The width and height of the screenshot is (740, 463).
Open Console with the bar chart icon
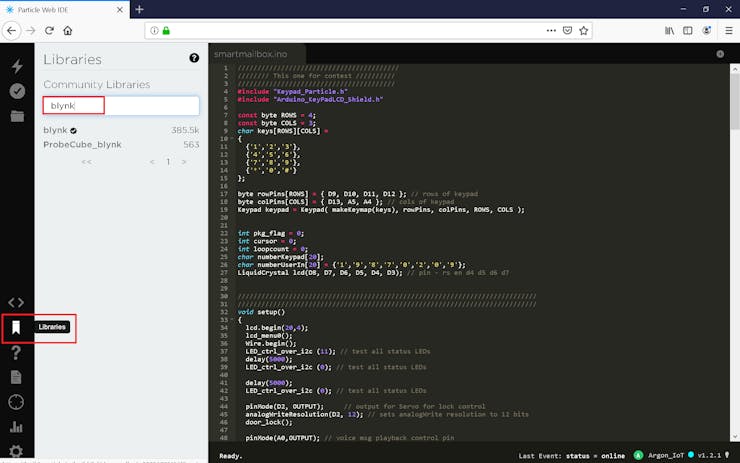[x=16, y=427]
